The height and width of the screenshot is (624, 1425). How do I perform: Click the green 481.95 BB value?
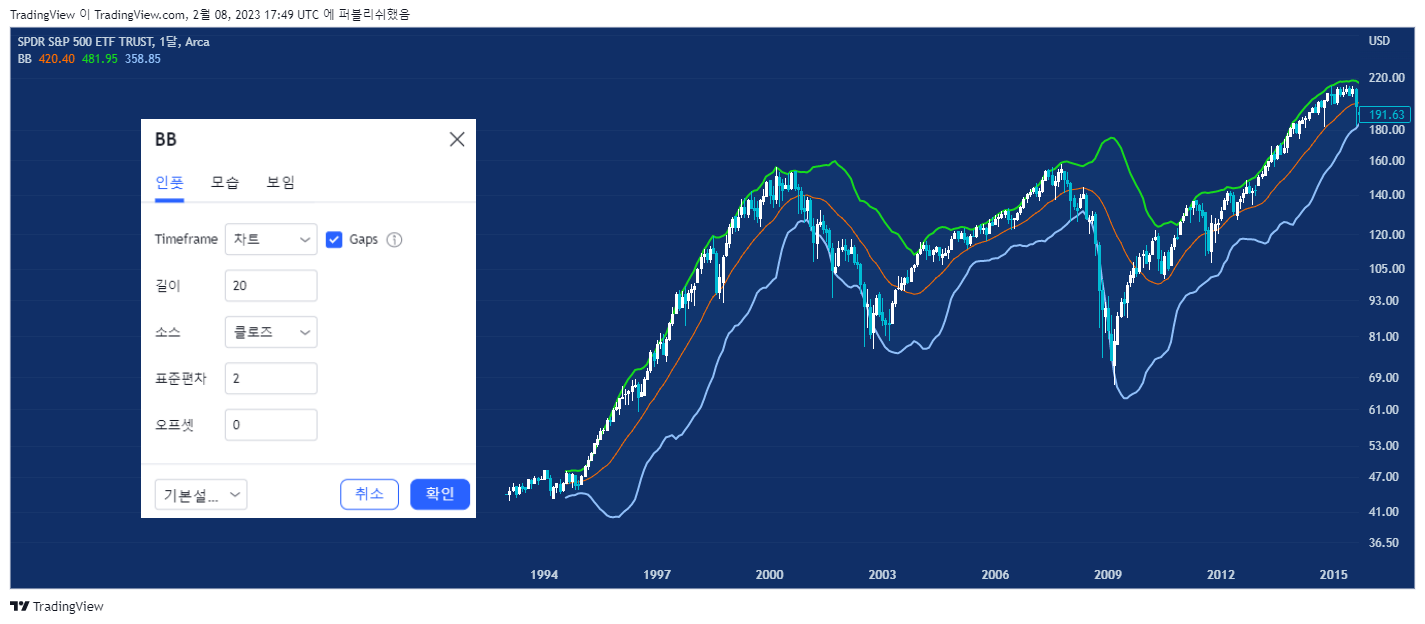100,59
